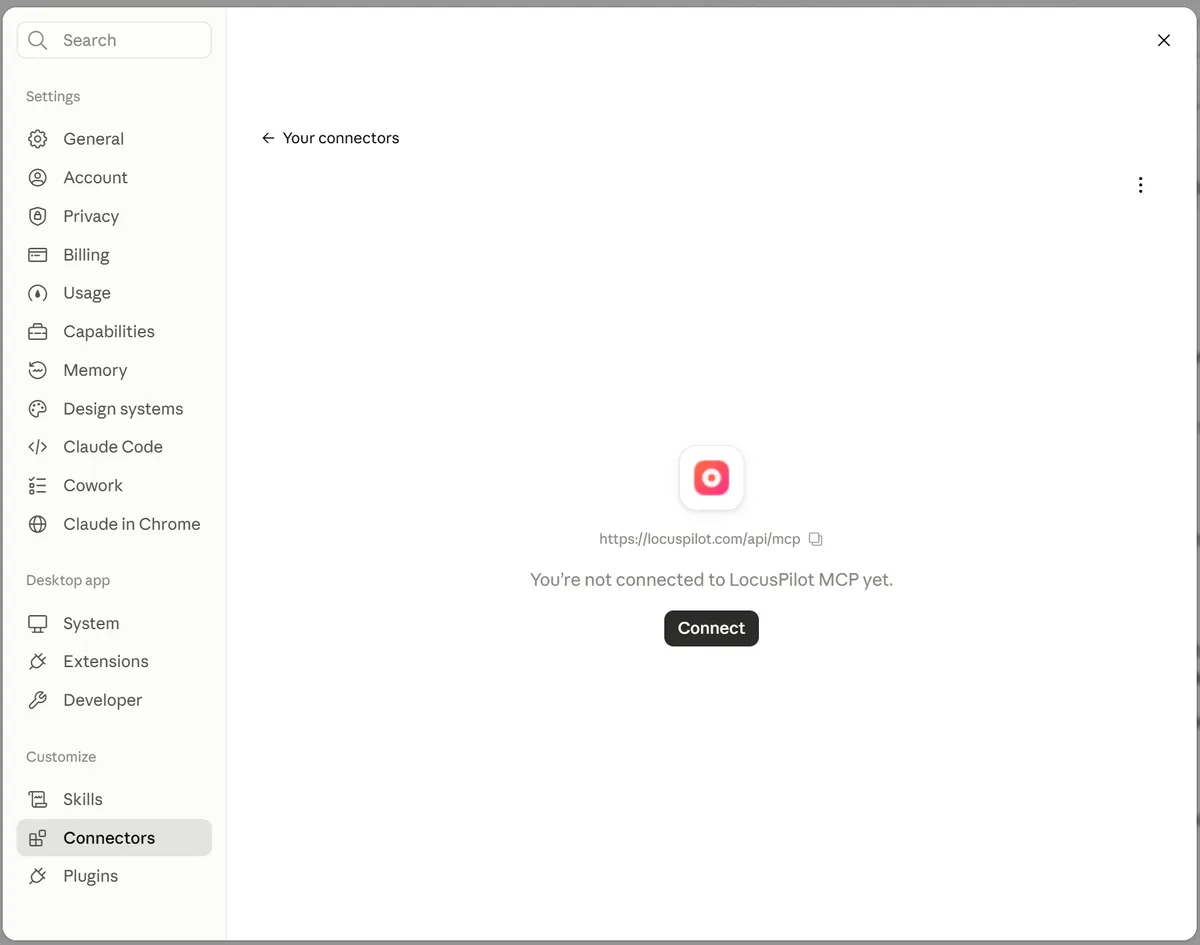Screen dimensions: 1200x945
Task: Select Skills under Customize
Action: [114, 800]
